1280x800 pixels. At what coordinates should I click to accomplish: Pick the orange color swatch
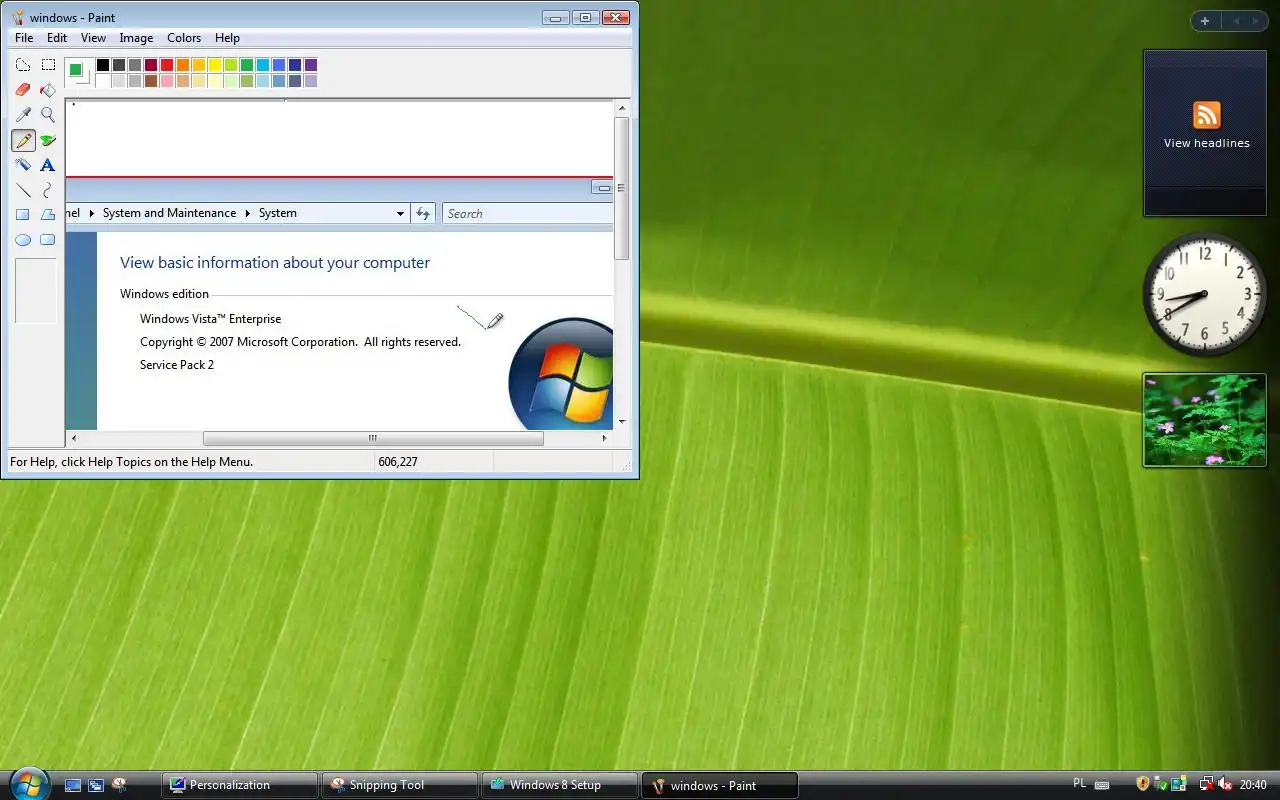(183, 65)
